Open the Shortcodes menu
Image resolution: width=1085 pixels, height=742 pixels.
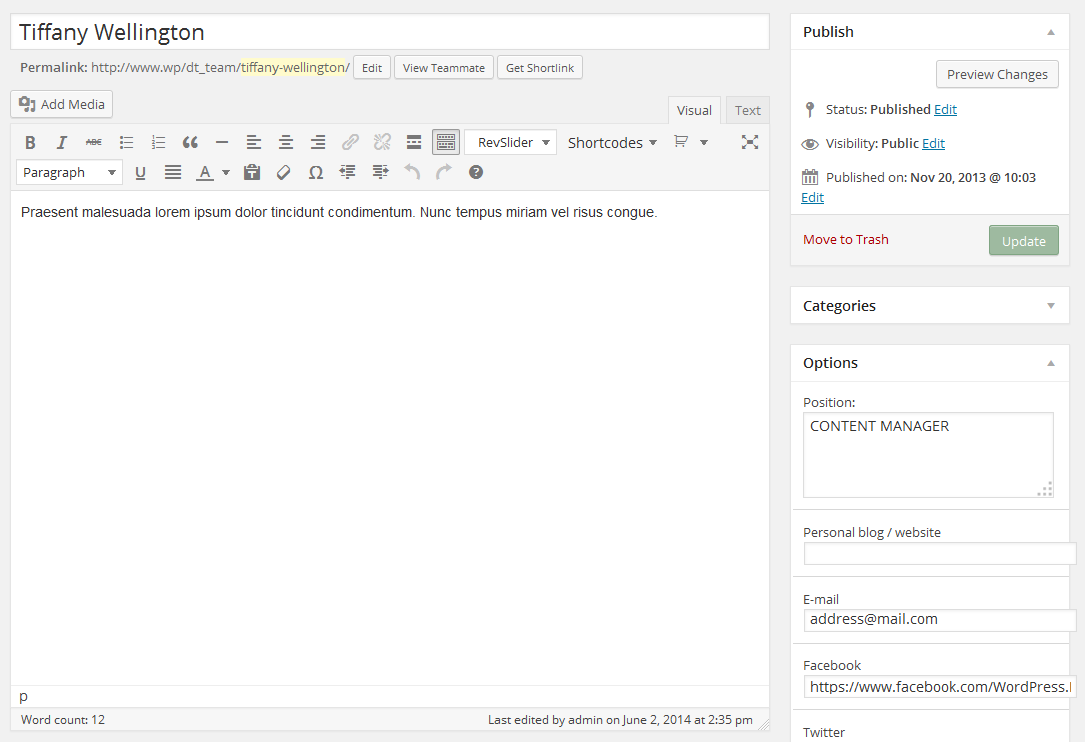point(612,143)
